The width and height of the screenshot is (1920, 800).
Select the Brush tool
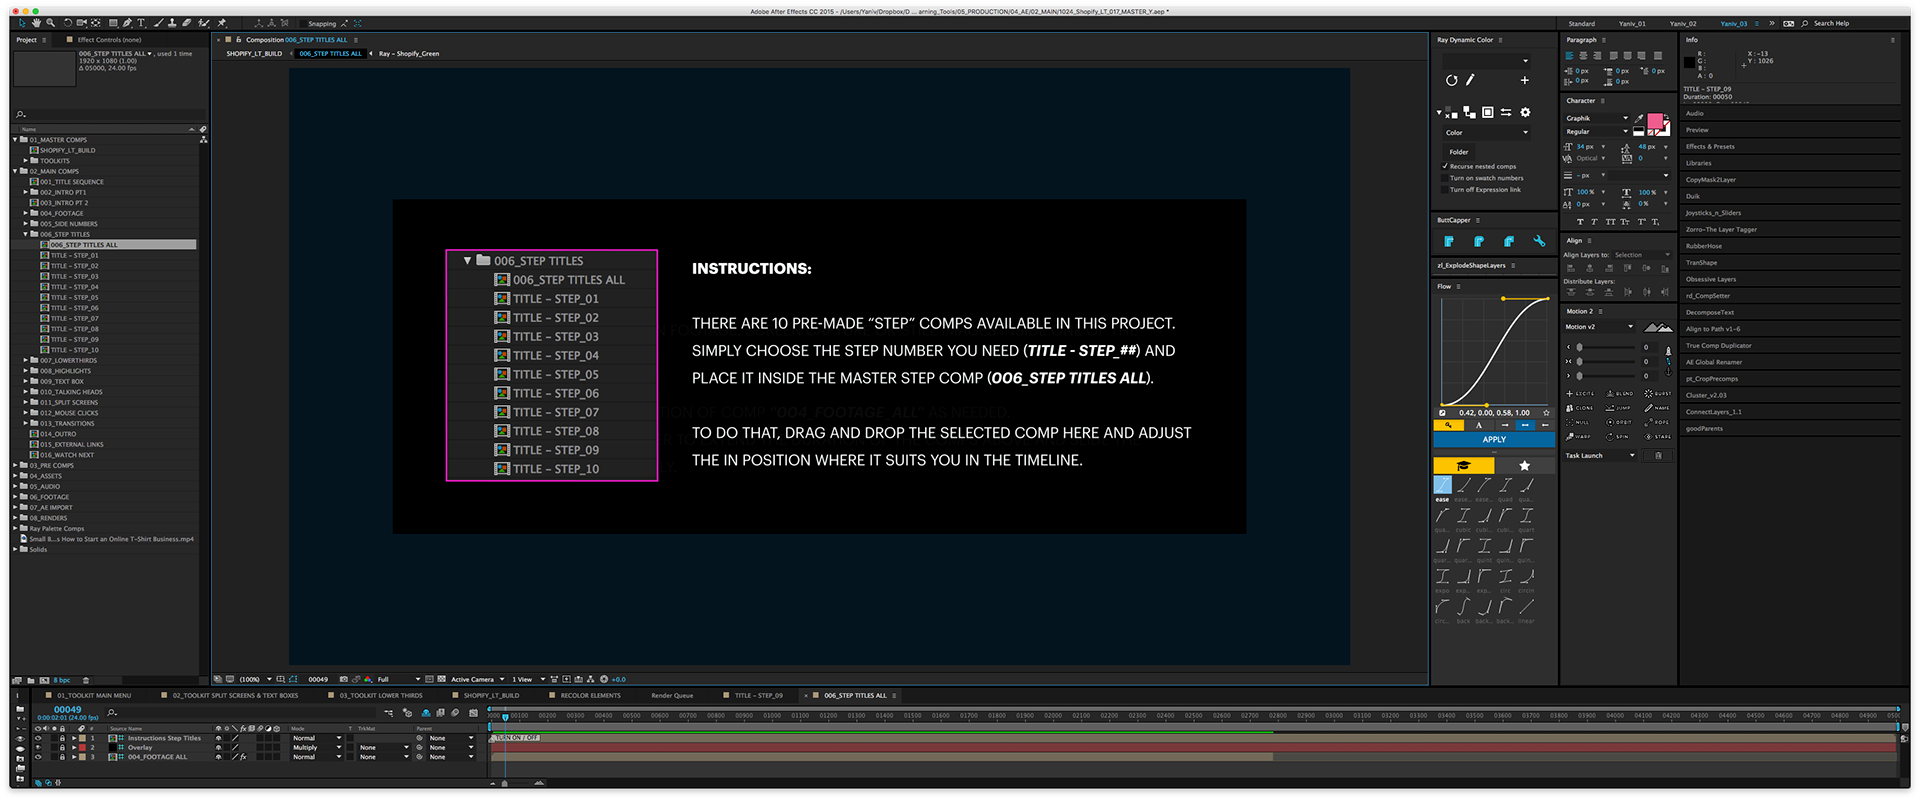pyautogui.click(x=159, y=23)
